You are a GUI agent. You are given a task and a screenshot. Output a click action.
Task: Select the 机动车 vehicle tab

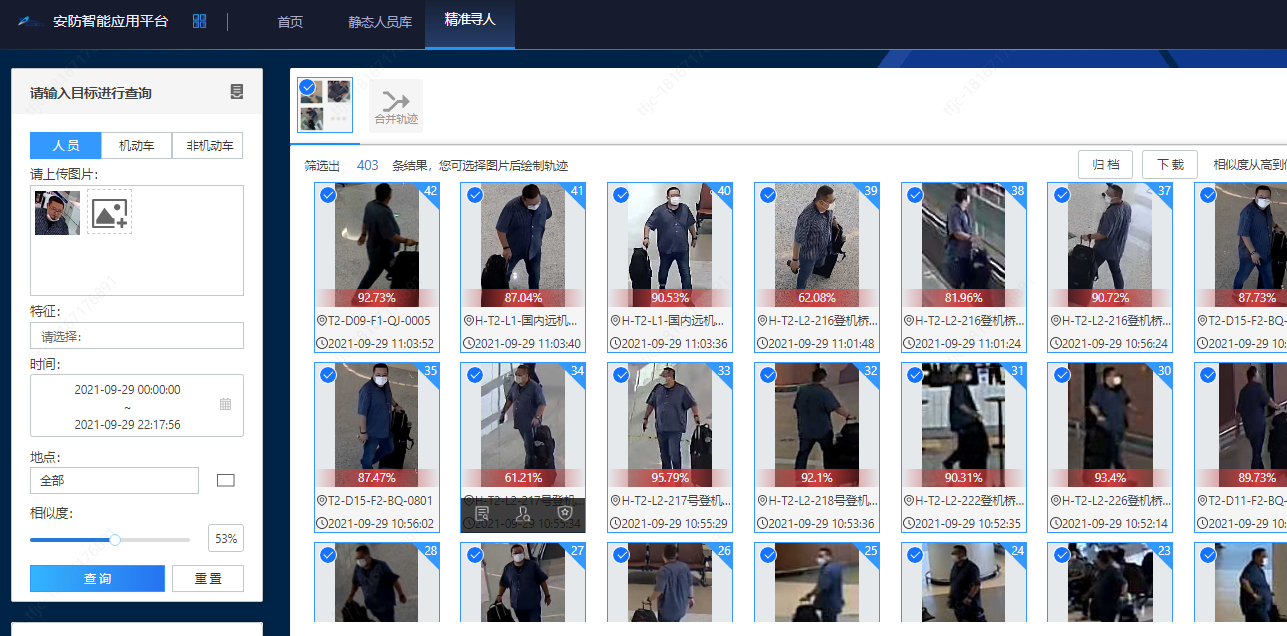pos(136,146)
